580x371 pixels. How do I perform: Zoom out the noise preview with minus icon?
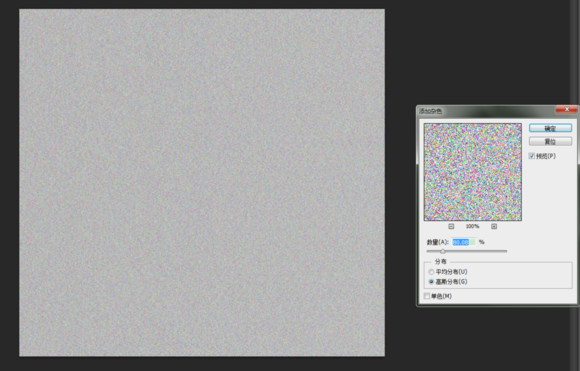pos(451,226)
